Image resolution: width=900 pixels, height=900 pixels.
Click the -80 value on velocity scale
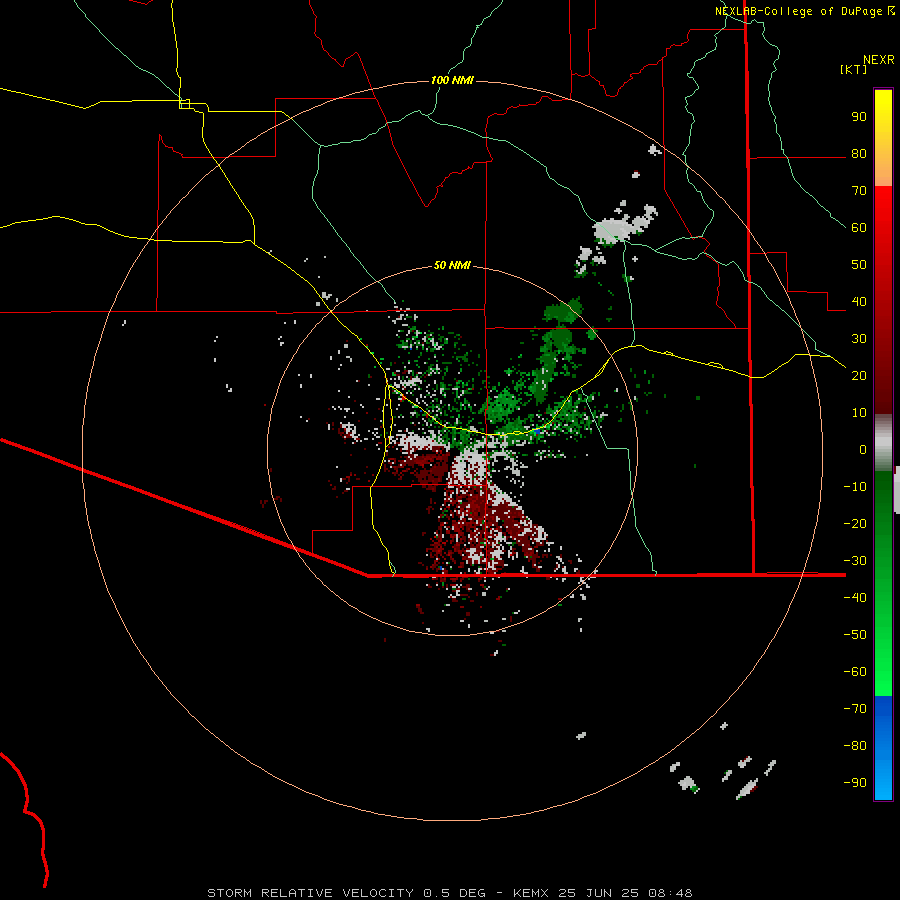[855, 746]
